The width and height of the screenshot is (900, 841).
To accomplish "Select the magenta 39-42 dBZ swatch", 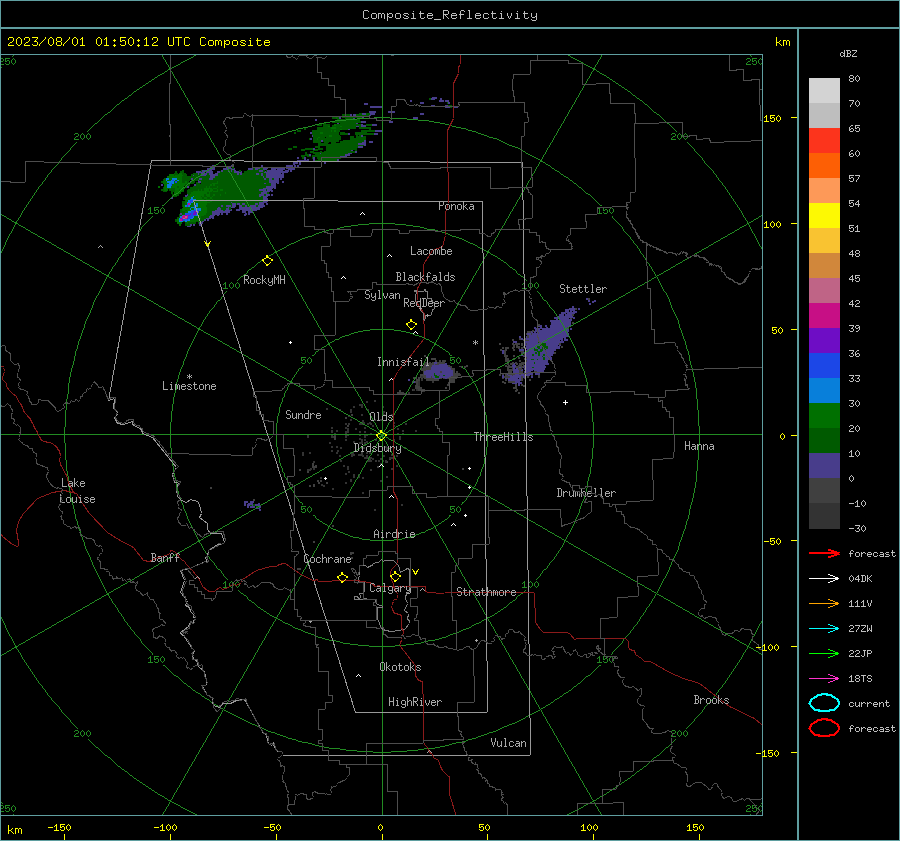I will click(x=824, y=316).
